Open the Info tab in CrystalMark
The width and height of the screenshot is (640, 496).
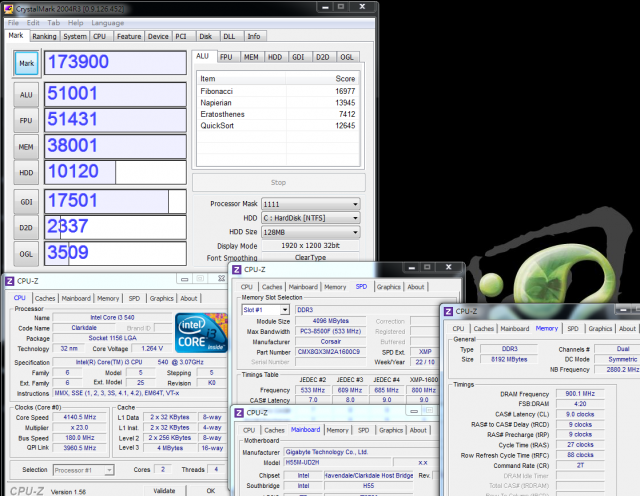click(x=254, y=36)
